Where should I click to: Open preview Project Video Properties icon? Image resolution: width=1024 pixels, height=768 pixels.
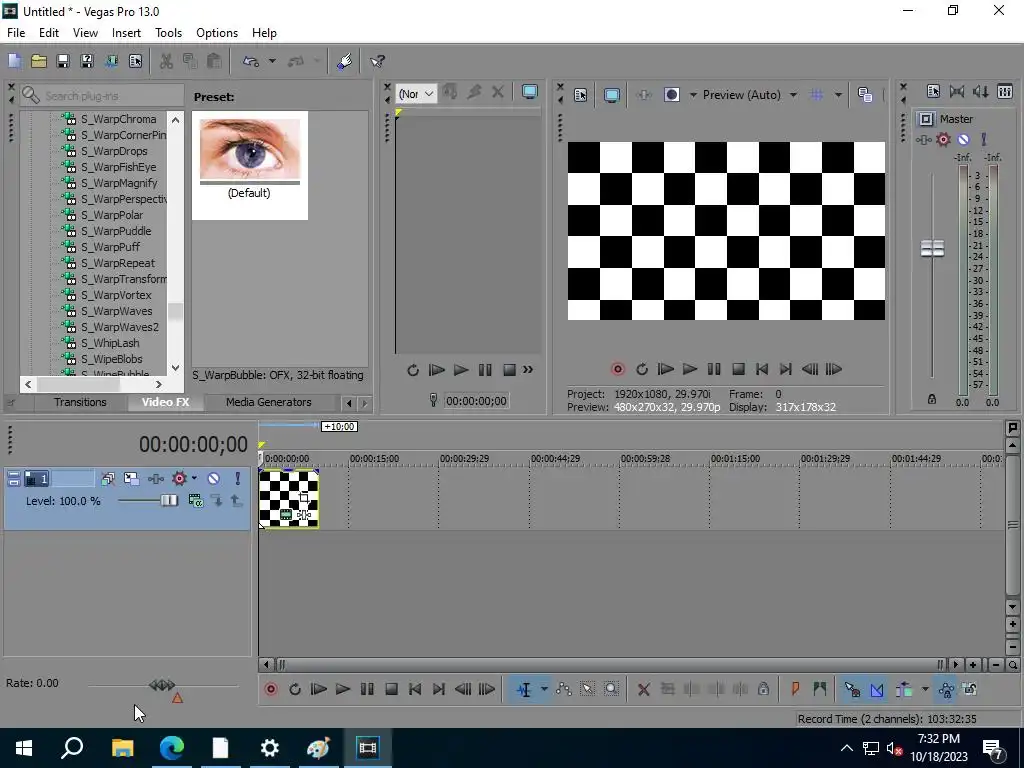point(580,95)
